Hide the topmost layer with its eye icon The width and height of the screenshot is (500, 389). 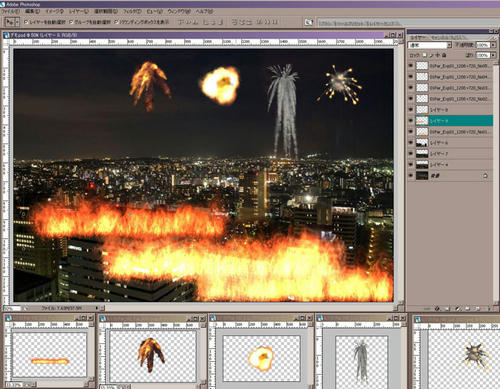[x=411, y=66]
